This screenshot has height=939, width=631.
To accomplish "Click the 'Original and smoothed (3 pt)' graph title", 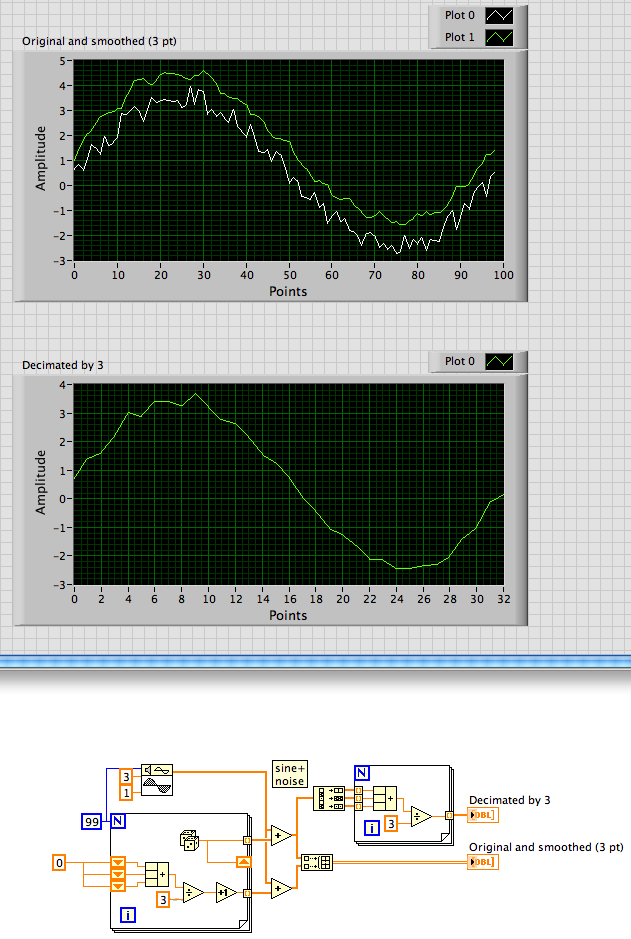I will (99, 41).
